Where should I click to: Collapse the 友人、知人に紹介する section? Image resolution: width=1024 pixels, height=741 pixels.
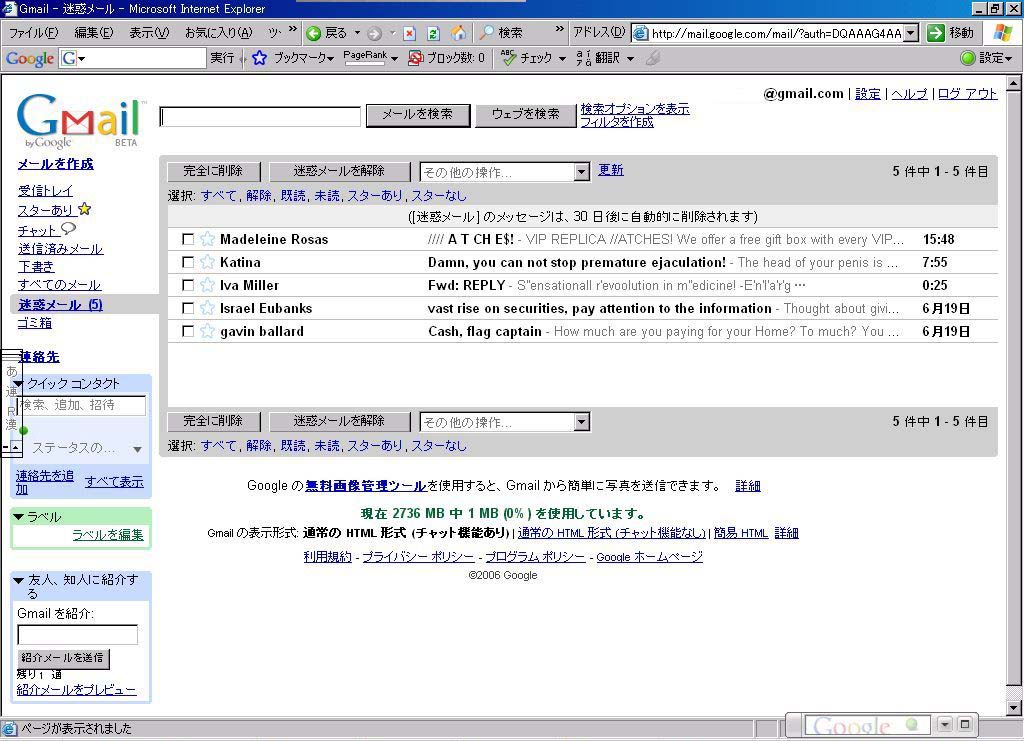[18, 580]
